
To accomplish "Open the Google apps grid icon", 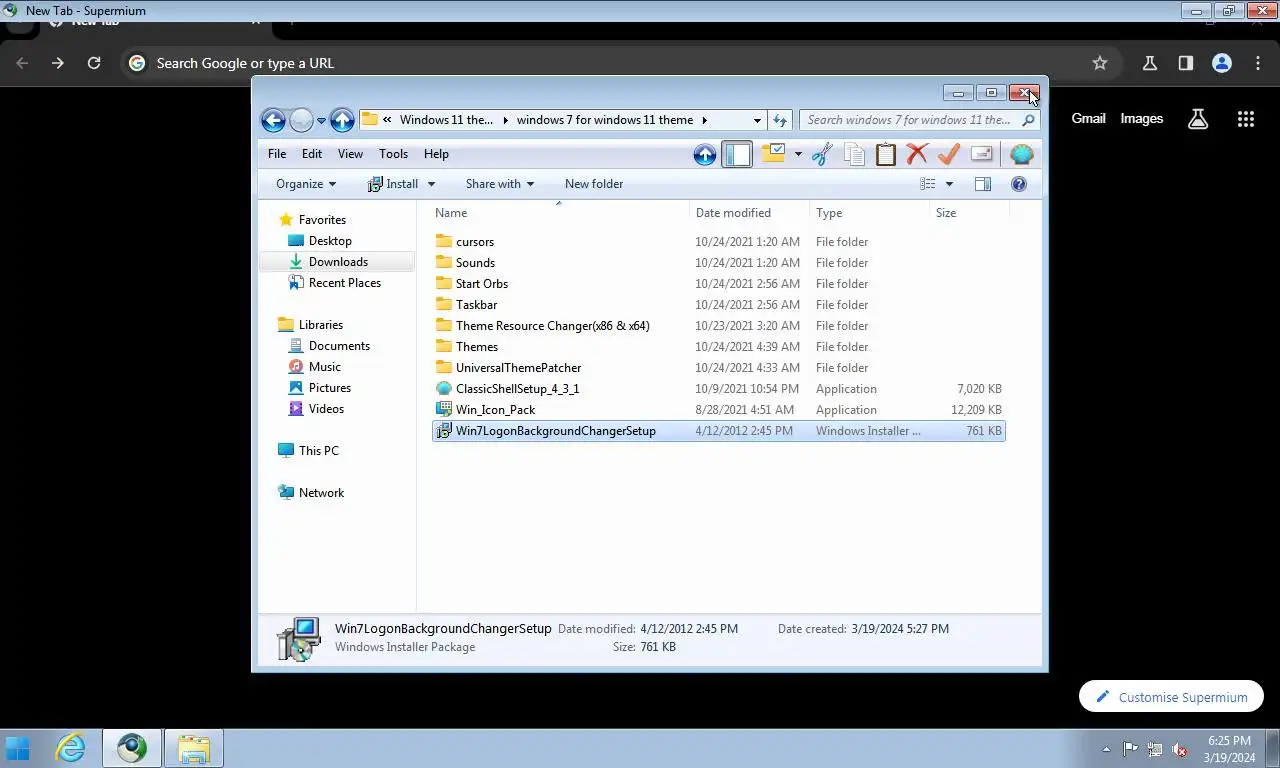I will (1245, 119).
